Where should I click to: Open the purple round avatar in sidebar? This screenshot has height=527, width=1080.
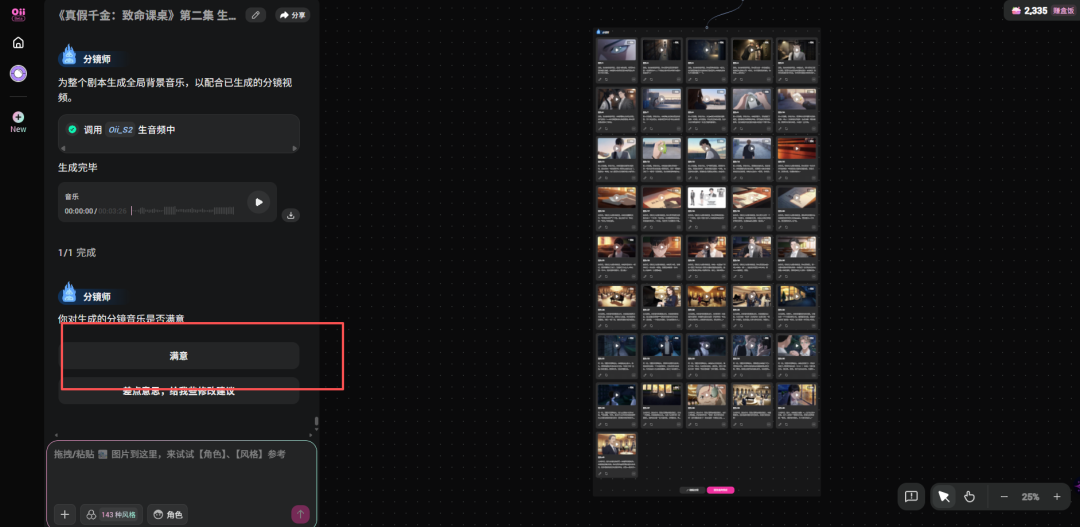pyautogui.click(x=19, y=74)
